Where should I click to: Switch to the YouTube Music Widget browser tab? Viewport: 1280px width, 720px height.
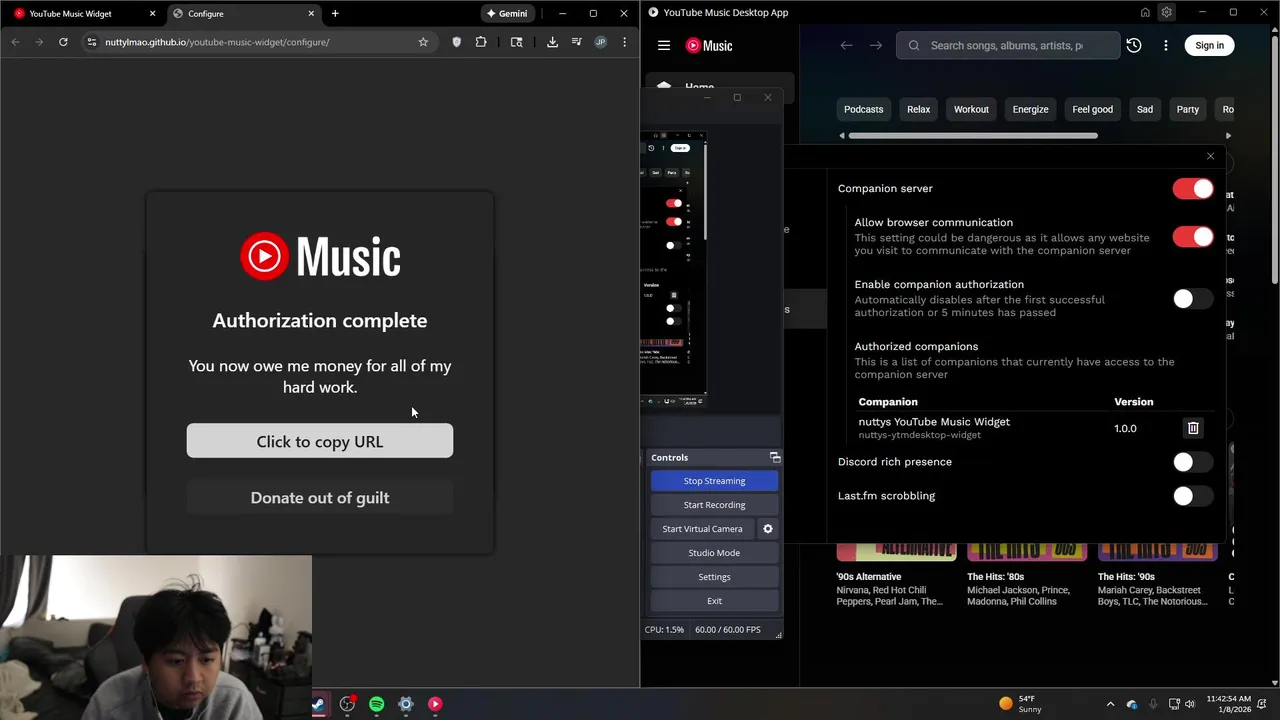[83, 14]
